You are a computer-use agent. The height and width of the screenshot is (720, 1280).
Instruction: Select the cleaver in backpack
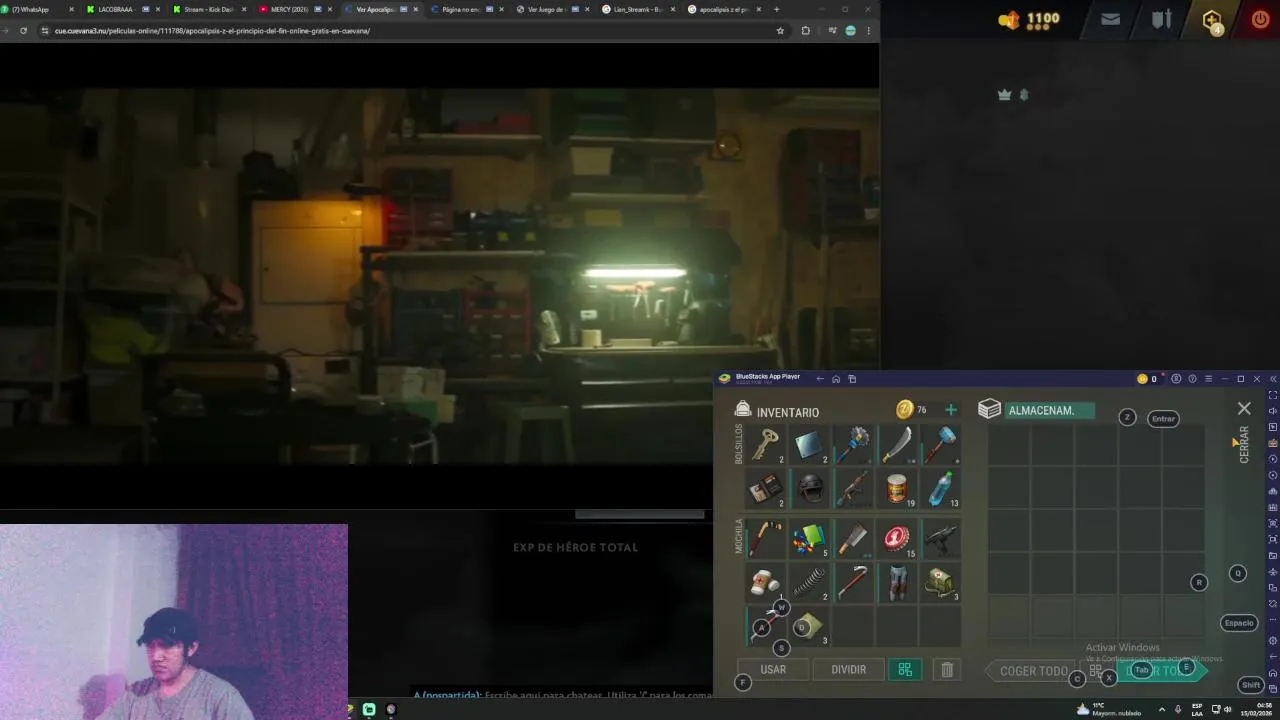pyautogui.click(x=853, y=537)
